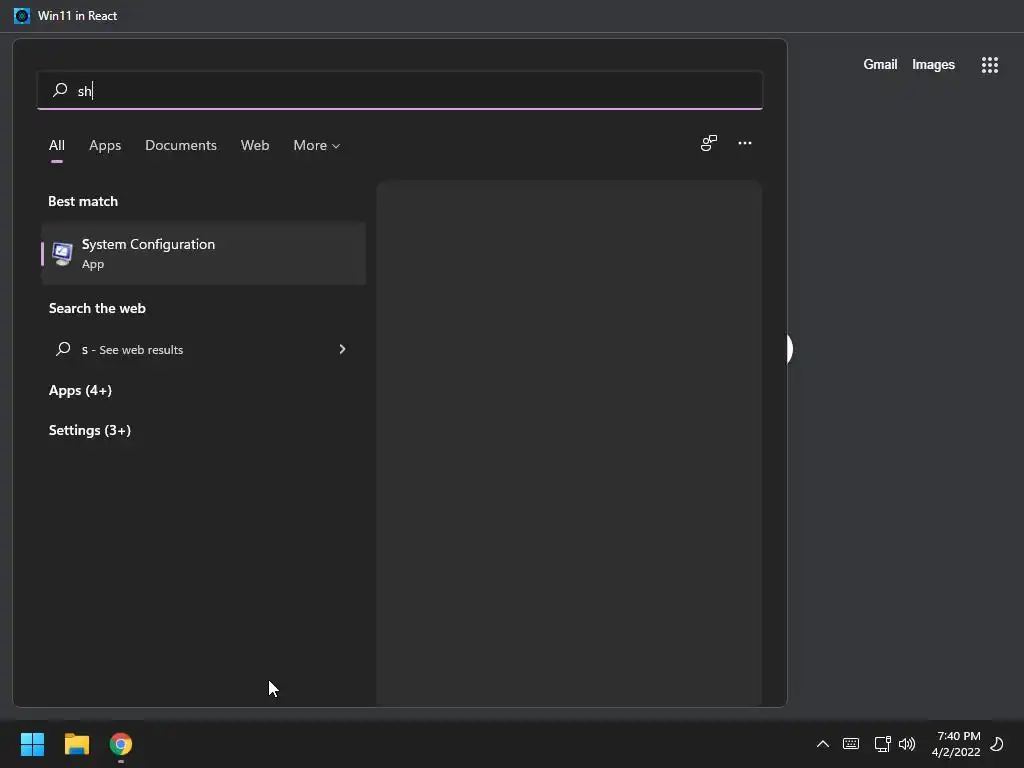Open the volume speaker tray icon

[907, 744]
